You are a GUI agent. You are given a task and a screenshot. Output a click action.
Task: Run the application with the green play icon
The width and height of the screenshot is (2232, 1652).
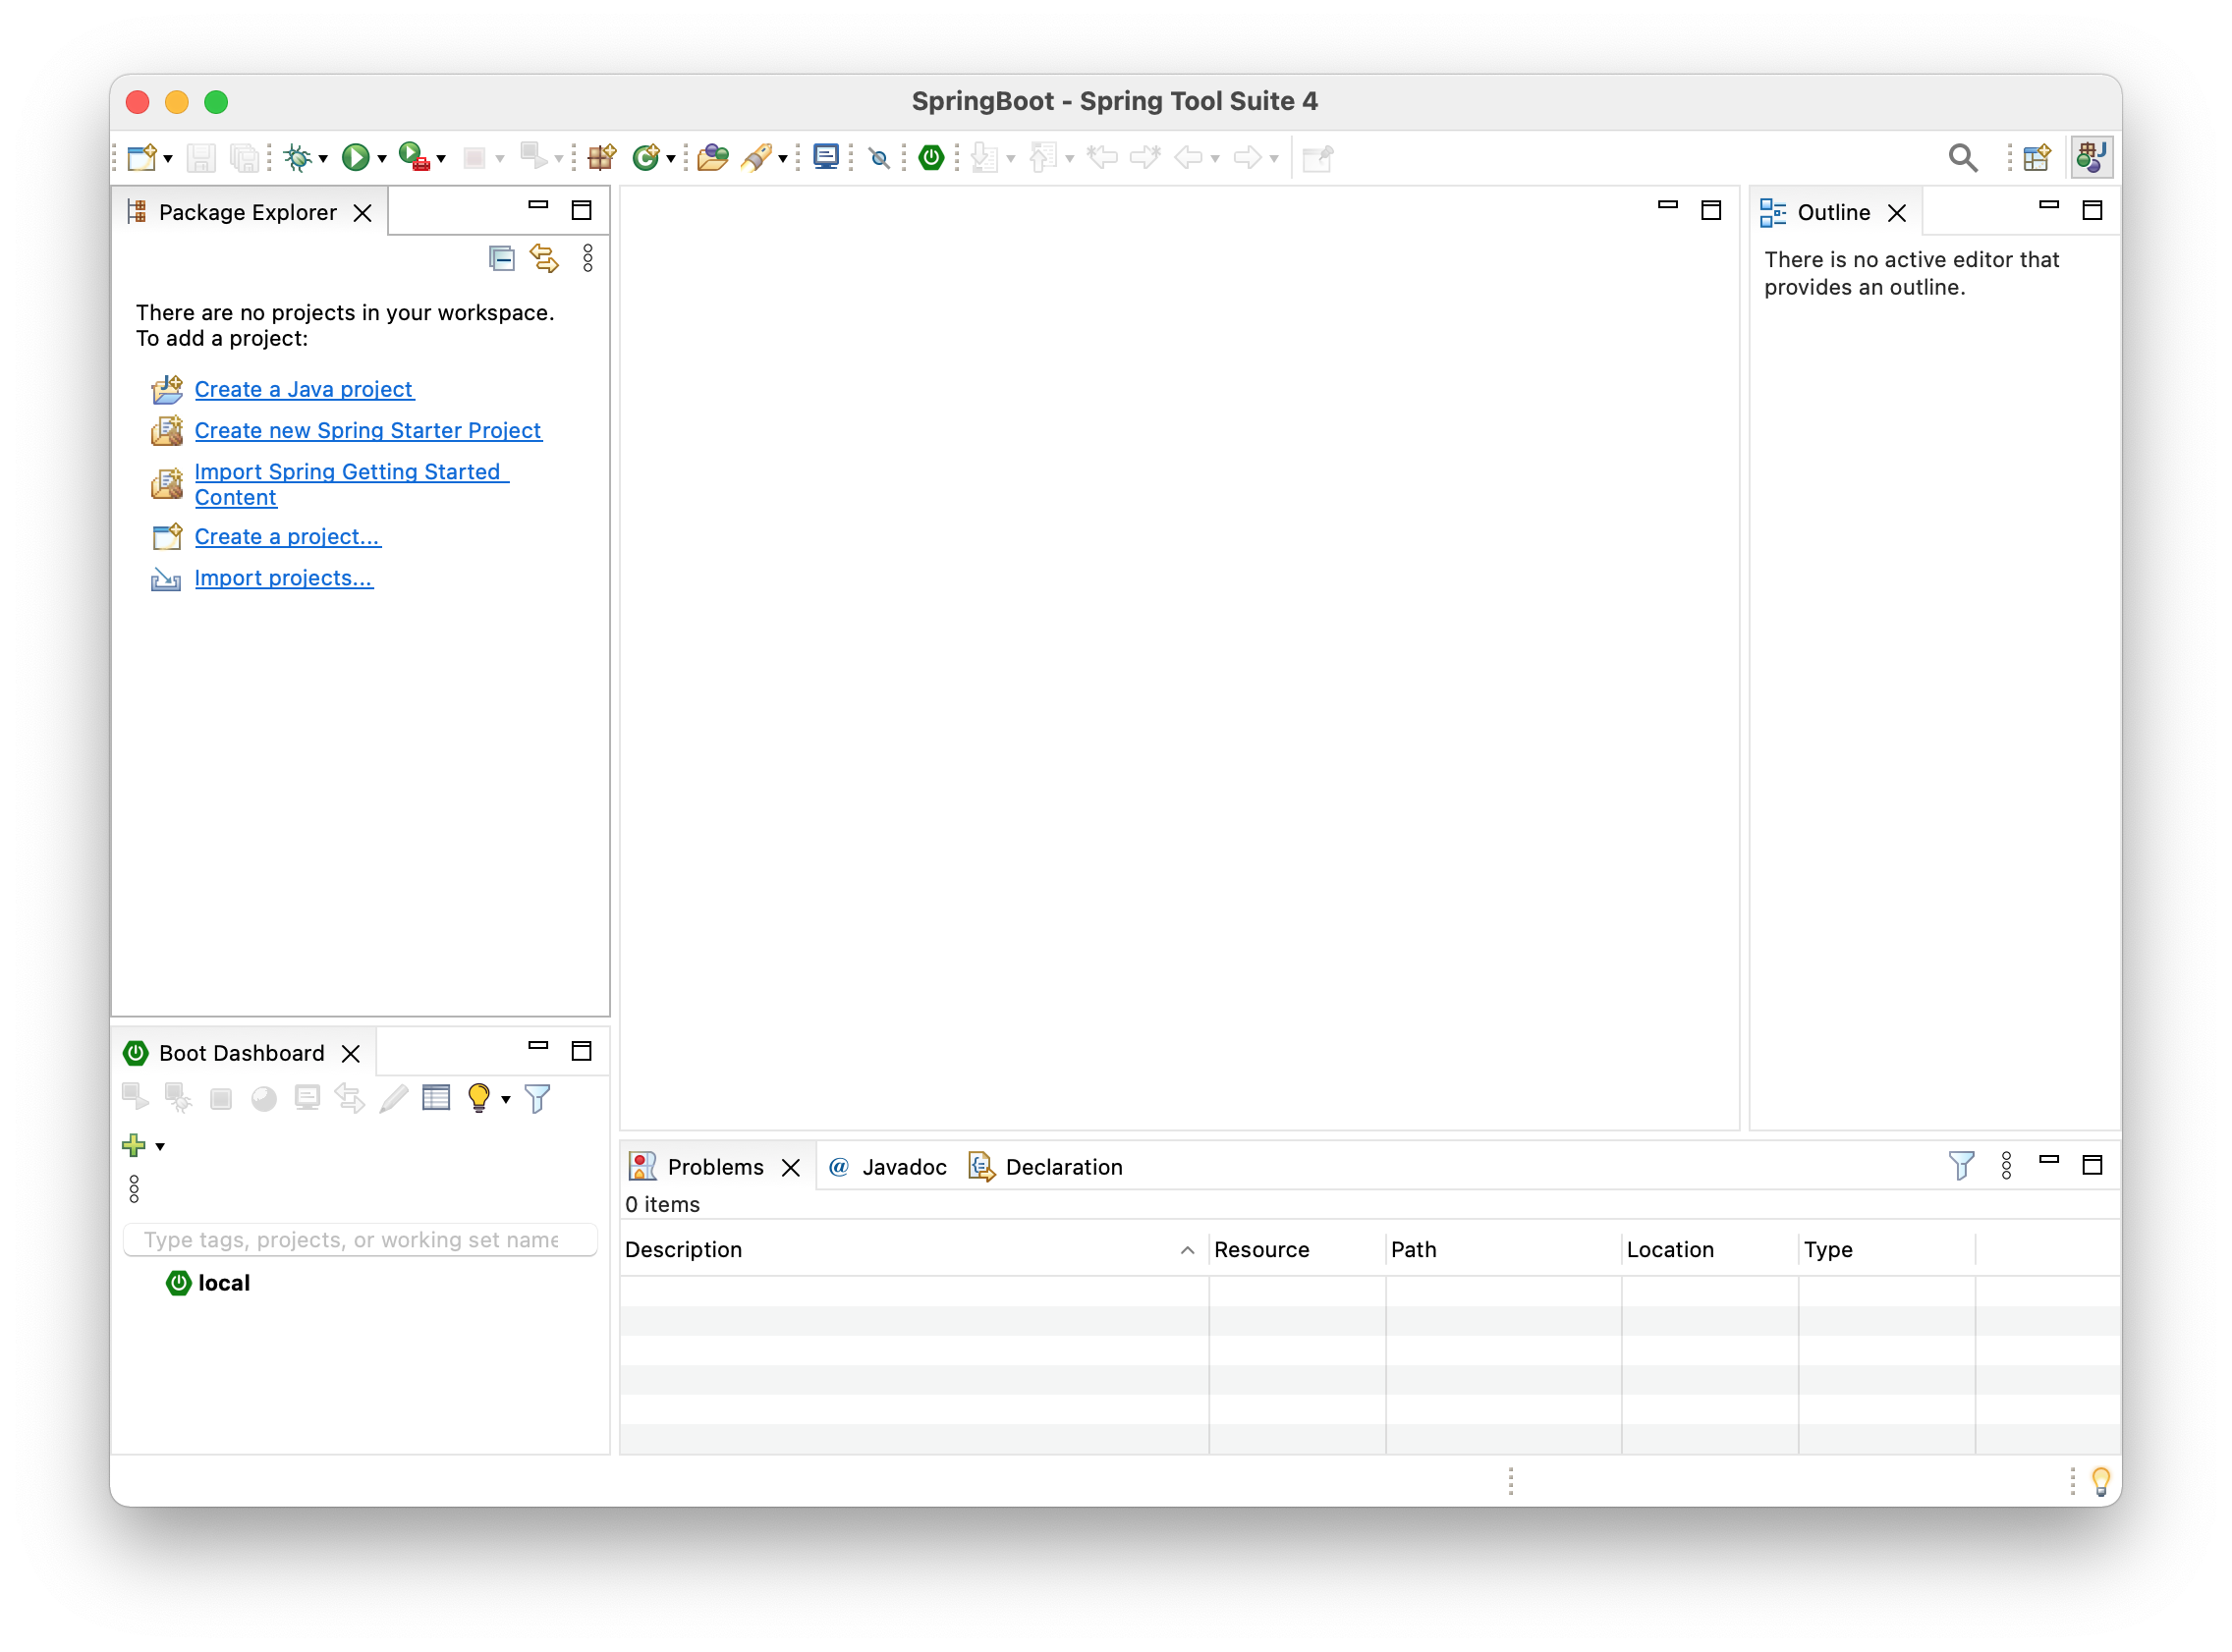[355, 157]
